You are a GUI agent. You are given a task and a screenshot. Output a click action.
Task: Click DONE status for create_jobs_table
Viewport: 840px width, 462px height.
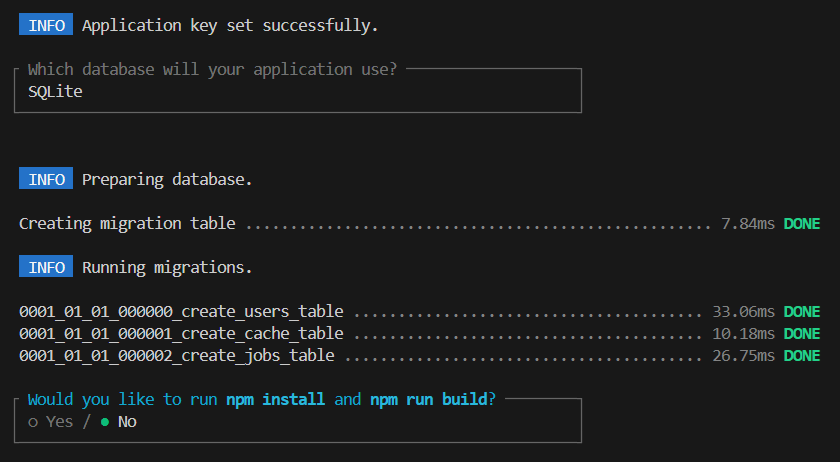(801, 356)
